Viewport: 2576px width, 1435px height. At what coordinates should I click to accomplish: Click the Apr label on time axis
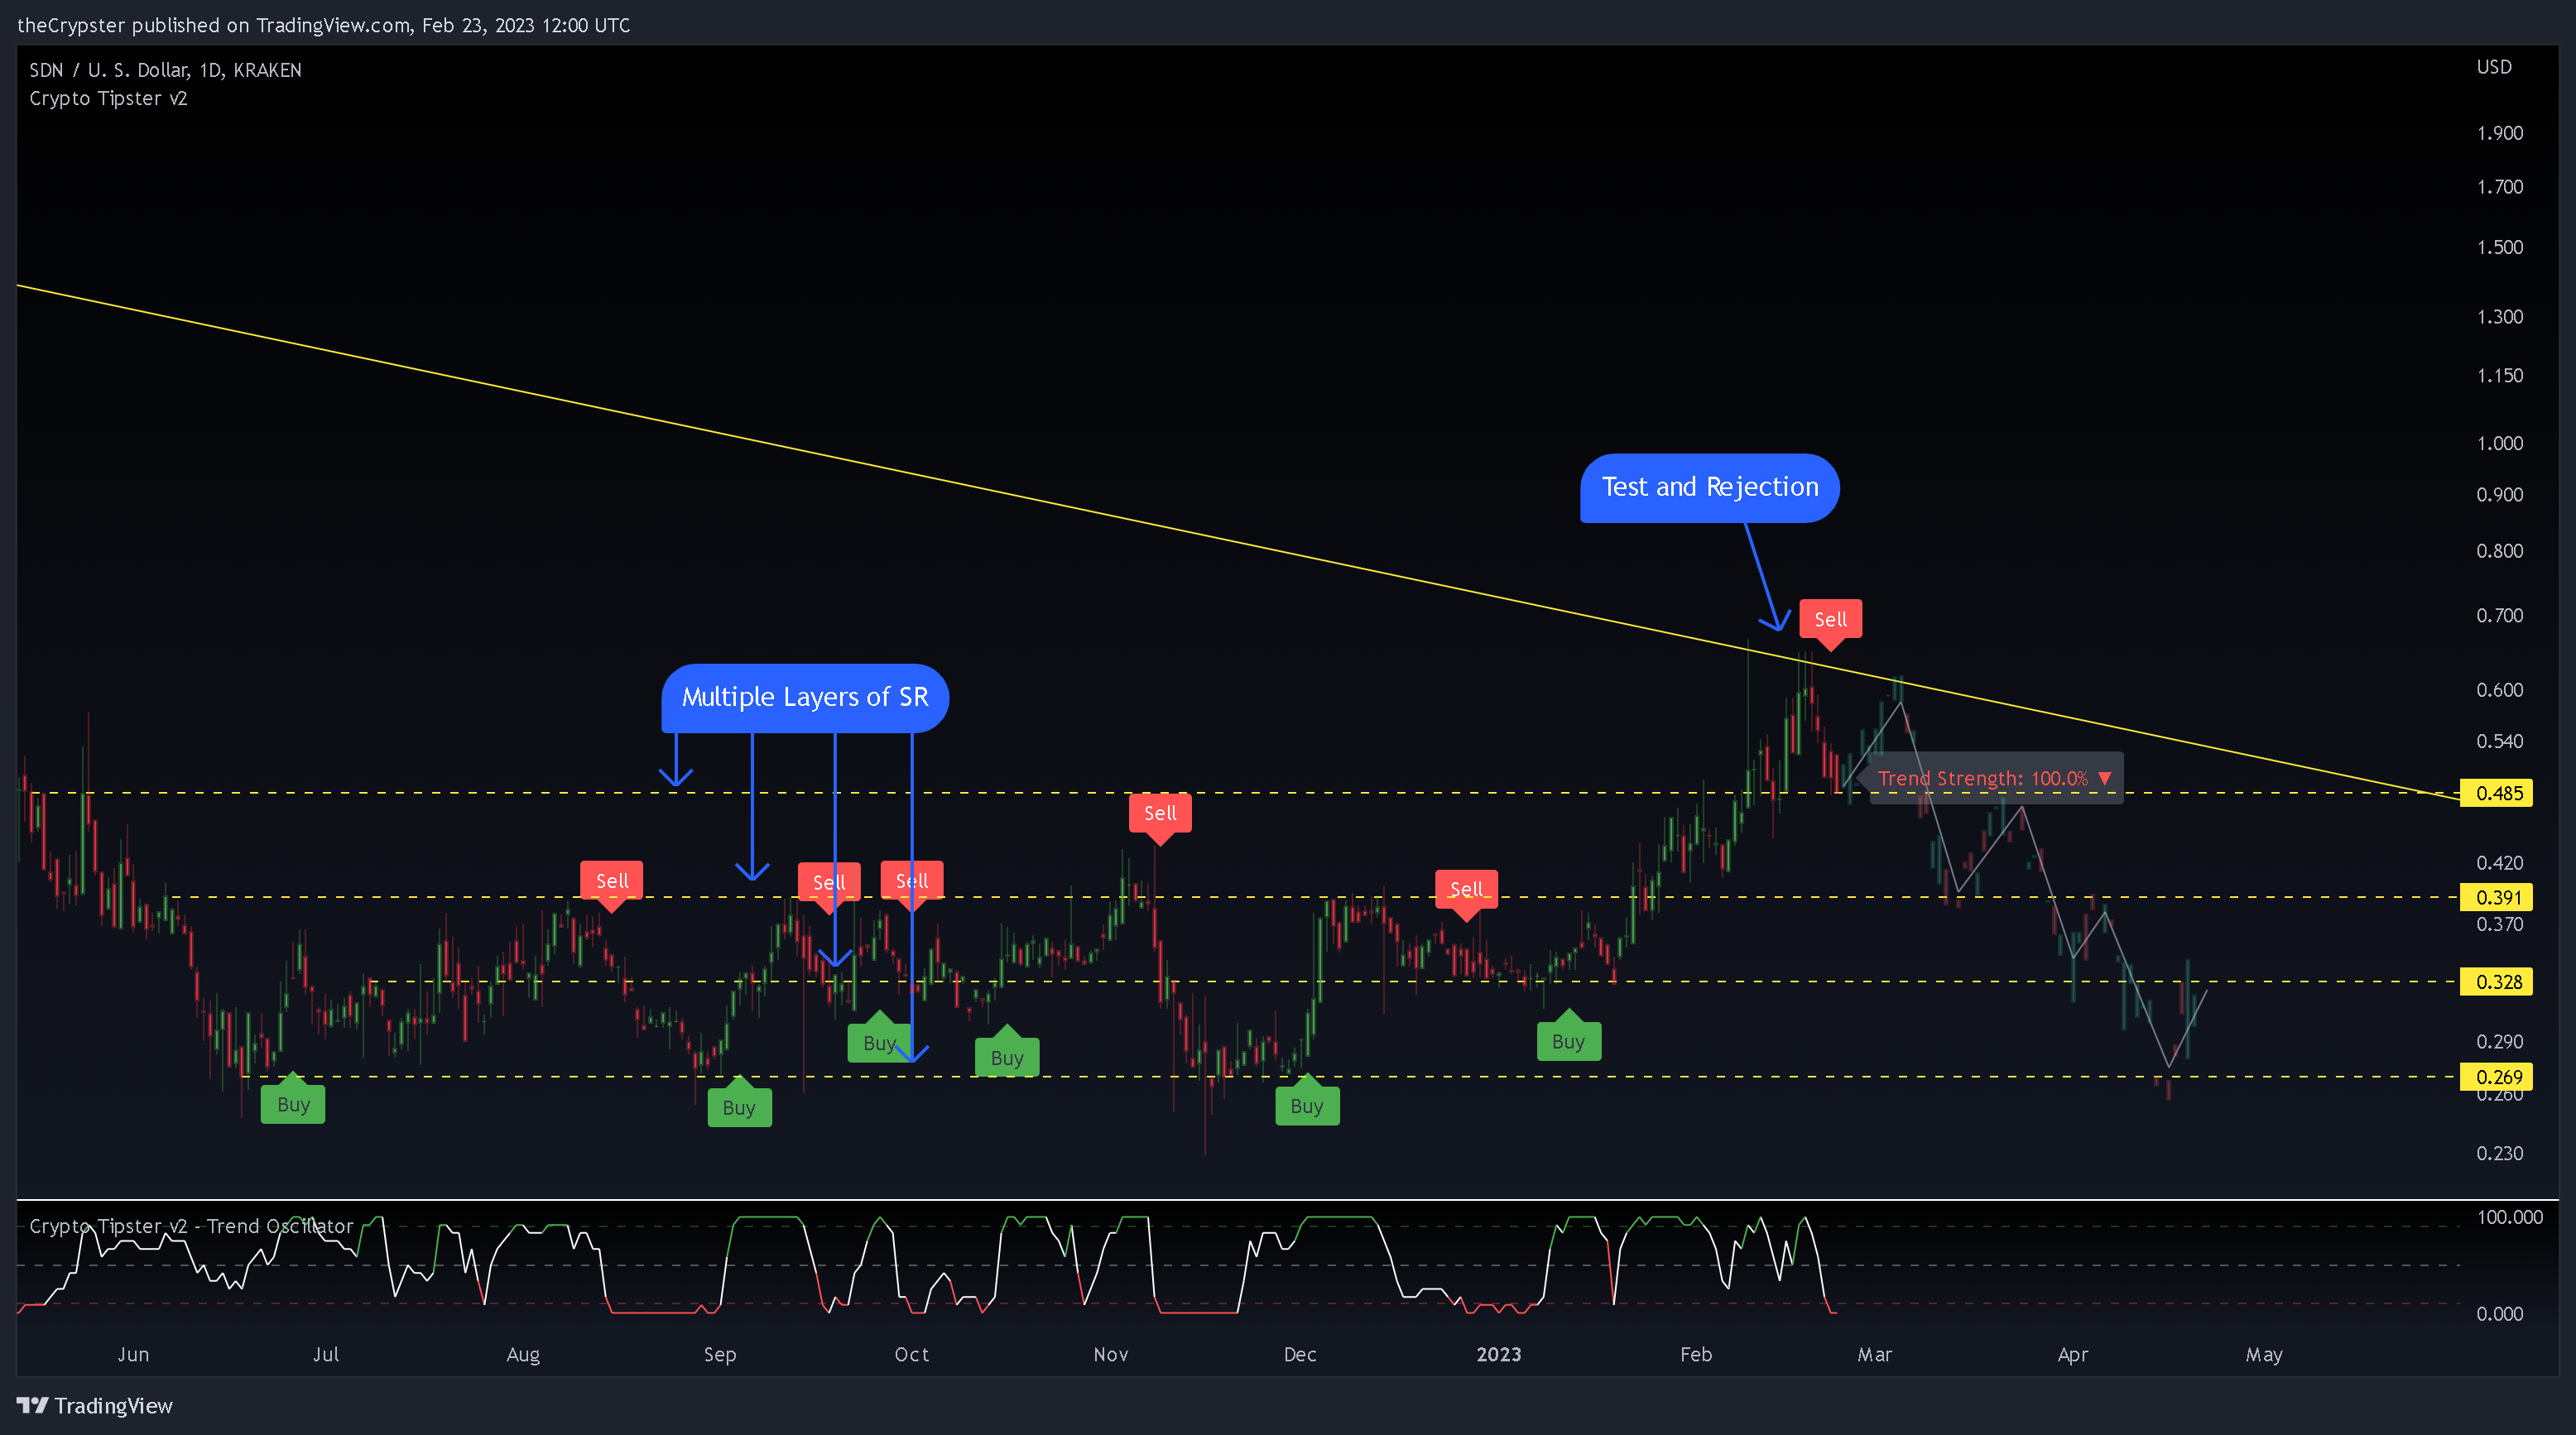pos(2073,1354)
